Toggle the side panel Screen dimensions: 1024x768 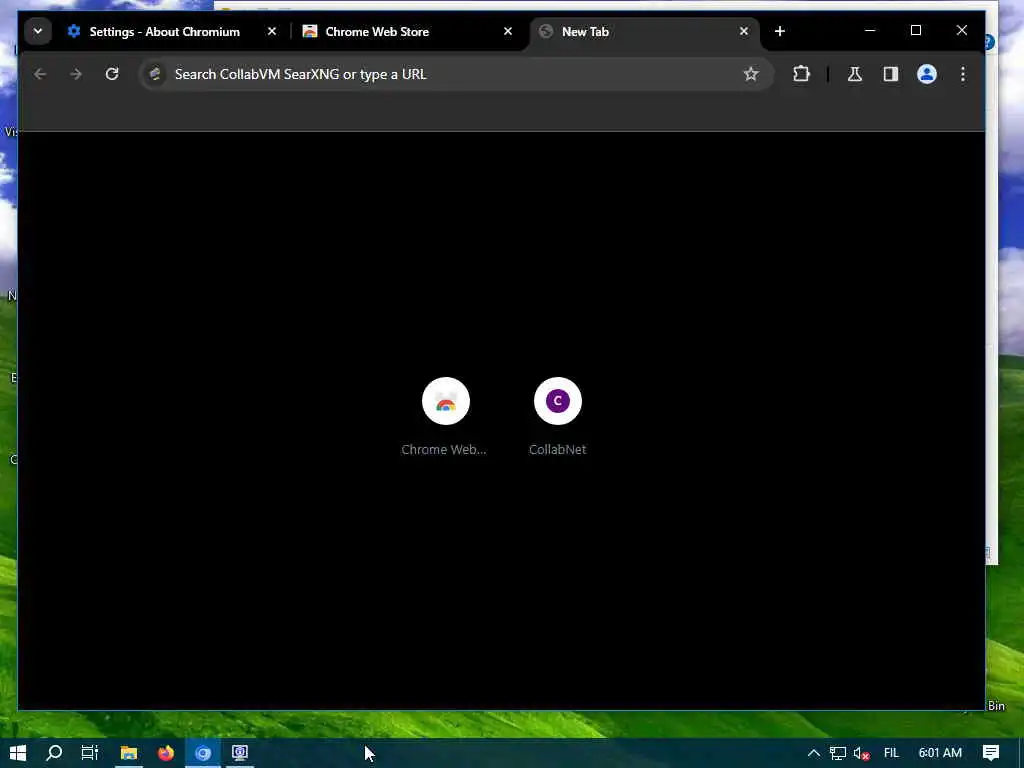pyautogui.click(x=891, y=74)
